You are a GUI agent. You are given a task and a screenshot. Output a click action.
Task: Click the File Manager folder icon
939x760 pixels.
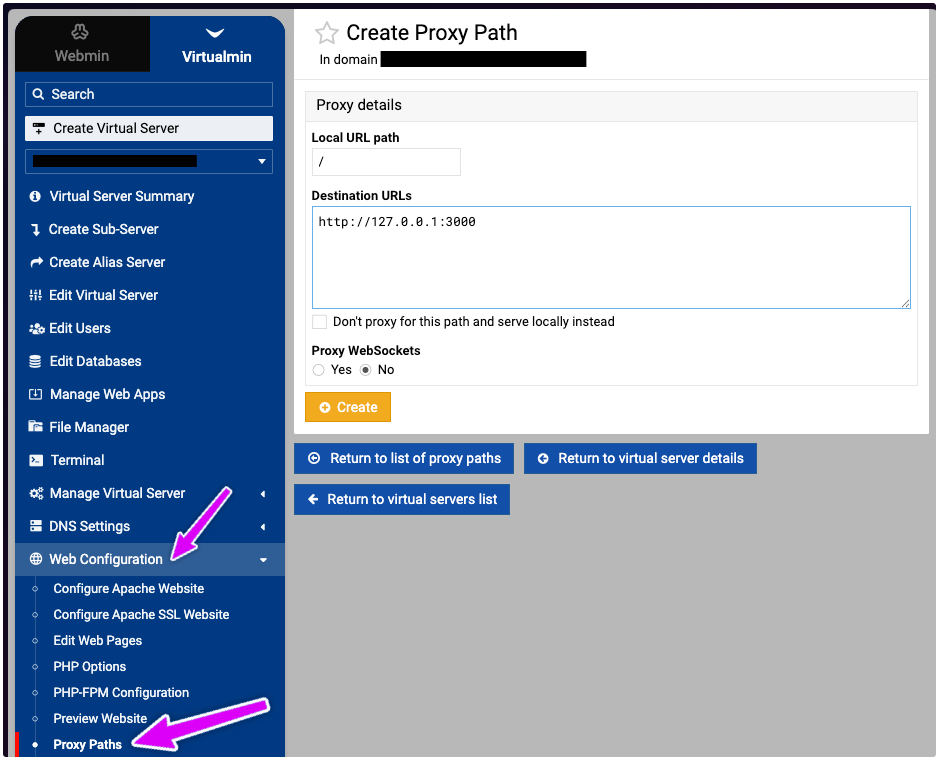[x=37, y=428]
